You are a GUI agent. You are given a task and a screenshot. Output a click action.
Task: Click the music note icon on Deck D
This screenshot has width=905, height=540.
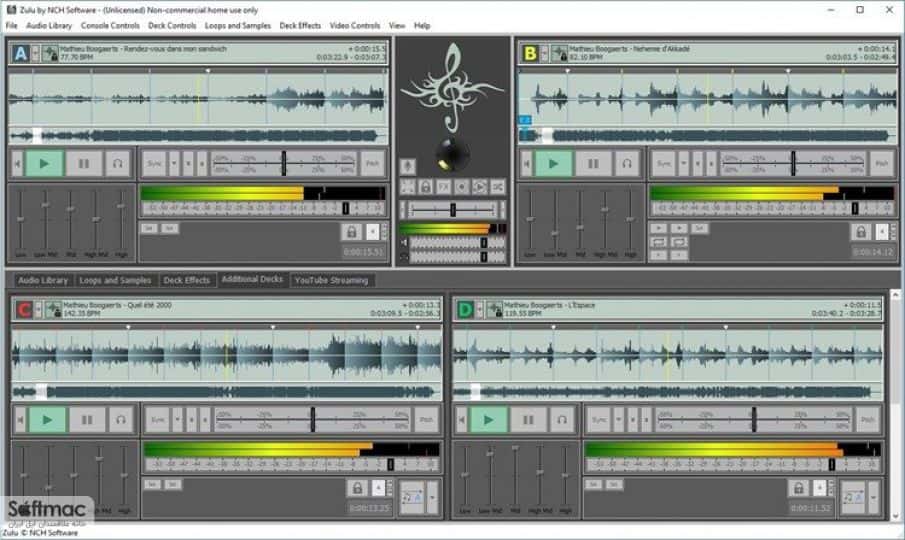(x=853, y=497)
